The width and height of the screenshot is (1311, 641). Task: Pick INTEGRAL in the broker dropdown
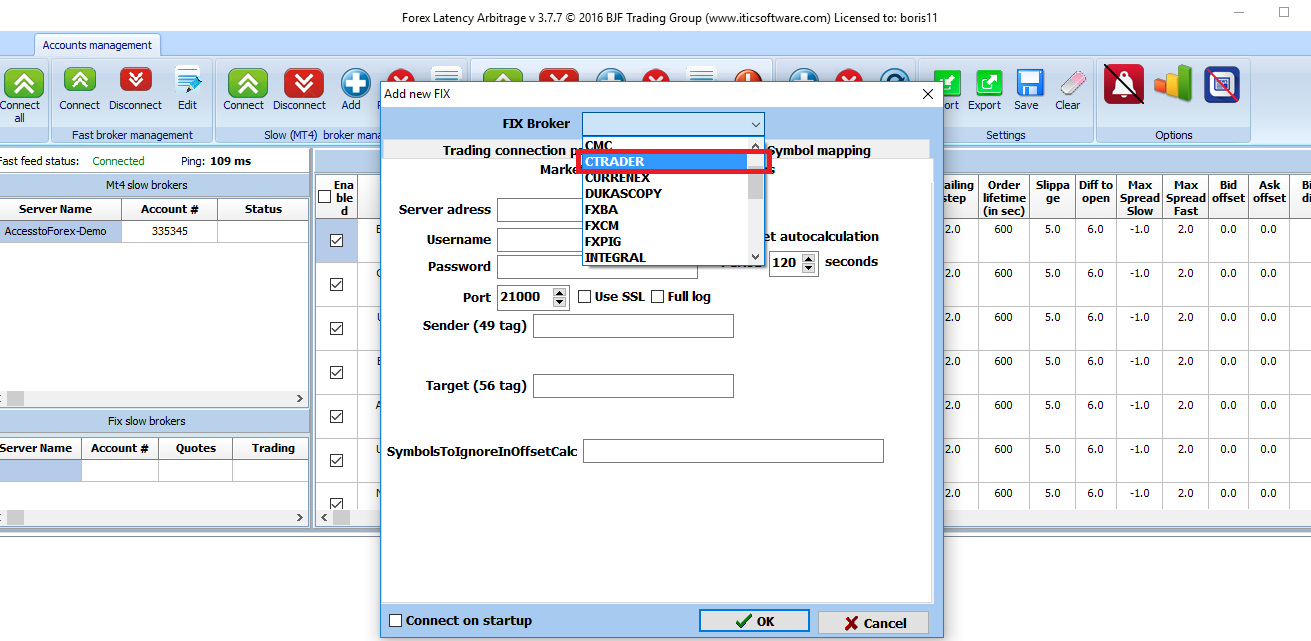665,257
